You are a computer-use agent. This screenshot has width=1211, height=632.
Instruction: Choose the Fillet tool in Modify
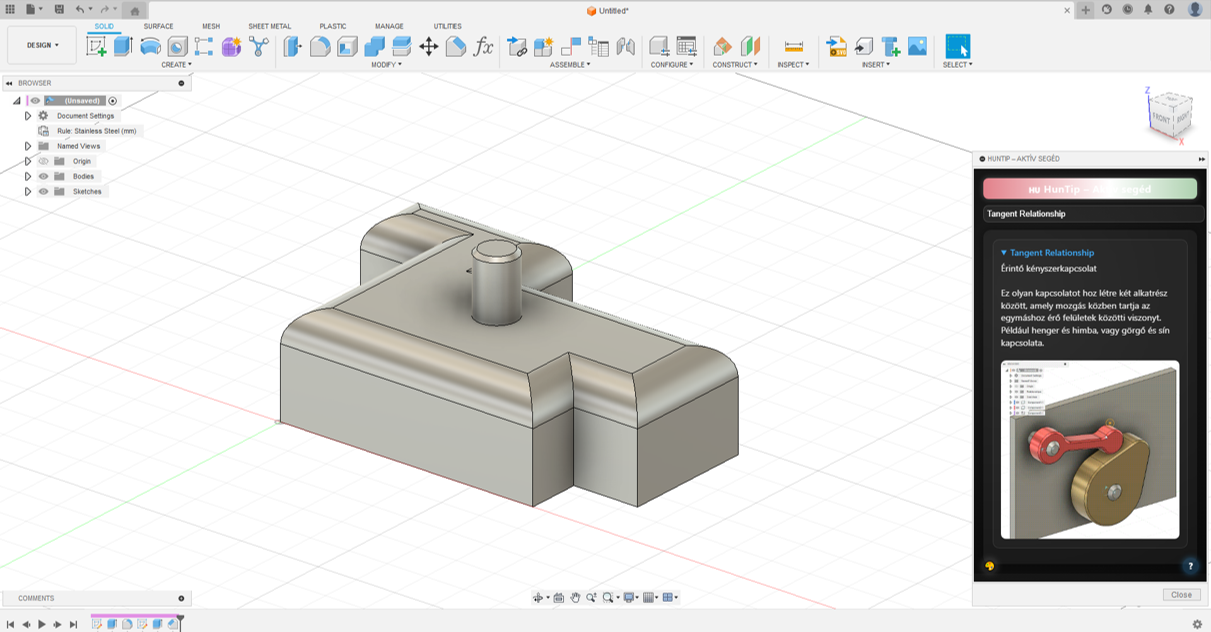(320, 46)
